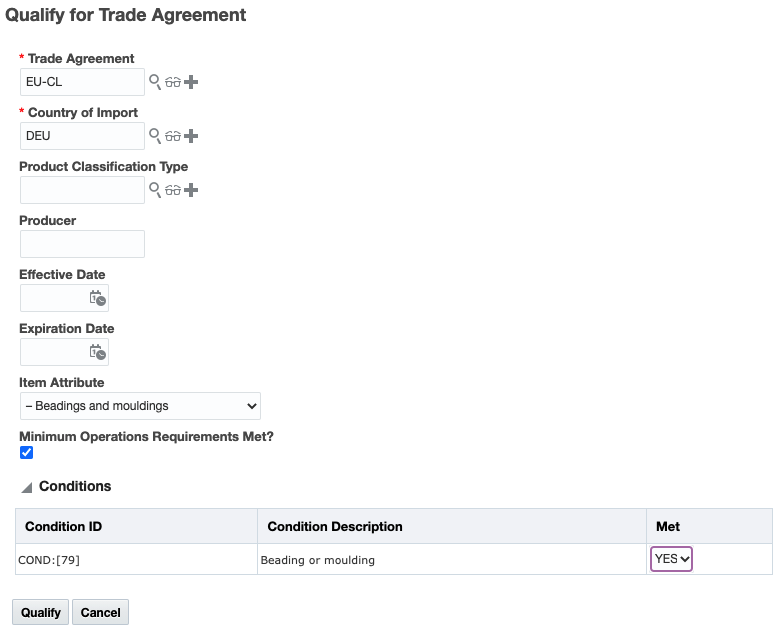Click the Trade Agreement glasses view icon
This screenshot has width=781, height=633.
click(173, 82)
